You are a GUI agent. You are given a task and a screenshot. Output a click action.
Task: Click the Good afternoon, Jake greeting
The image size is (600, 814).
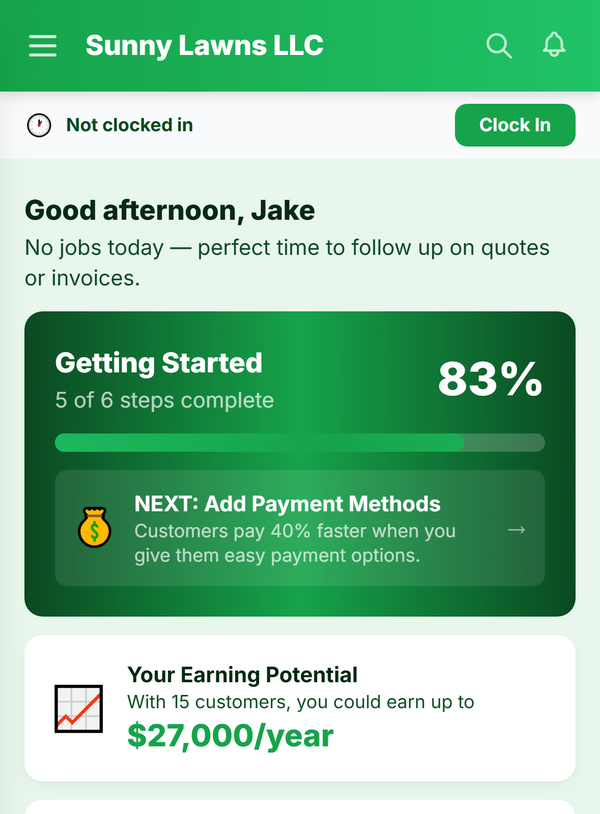pyautogui.click(x=170, y=210)
